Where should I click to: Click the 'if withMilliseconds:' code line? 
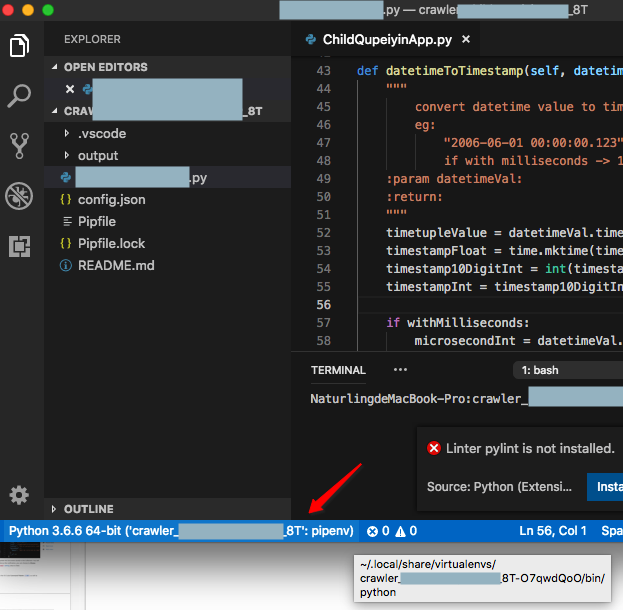(458, 323)
